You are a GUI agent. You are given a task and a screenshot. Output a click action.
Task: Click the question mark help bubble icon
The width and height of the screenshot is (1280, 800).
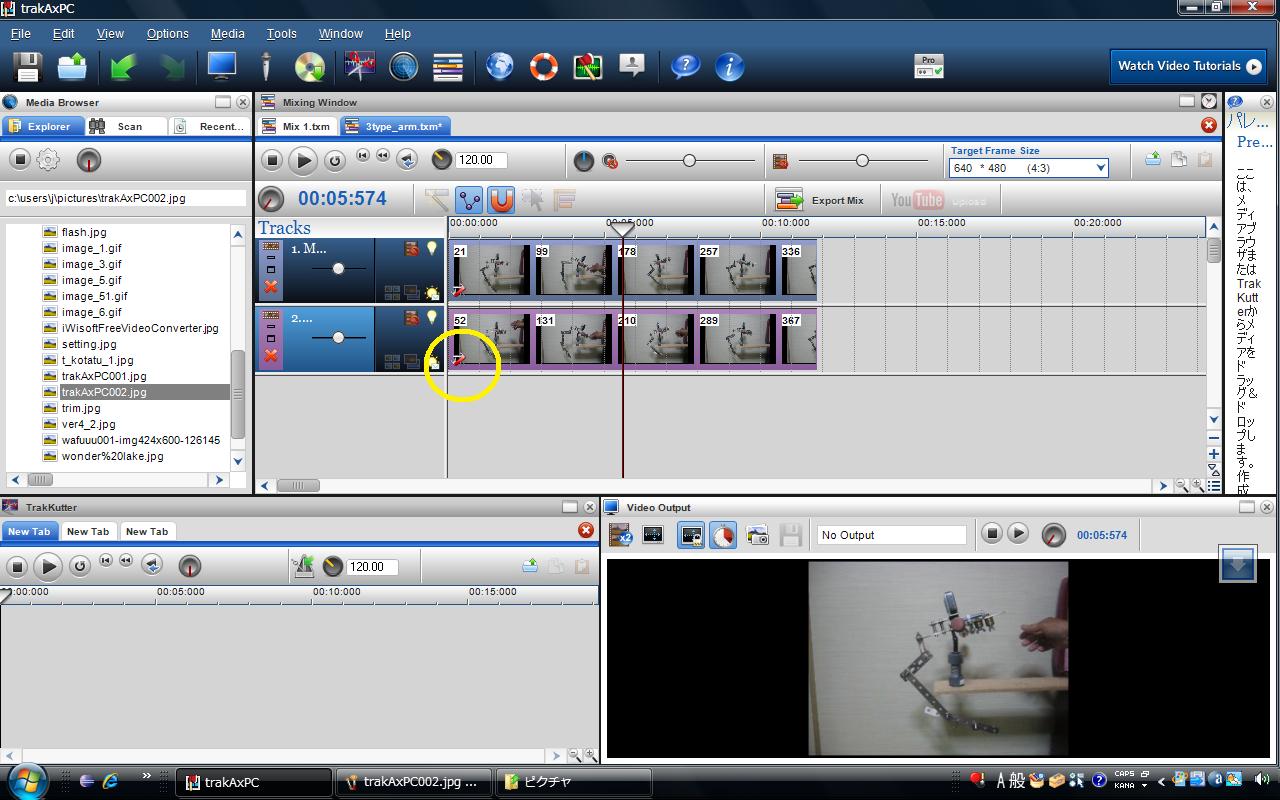pos(685,67)
